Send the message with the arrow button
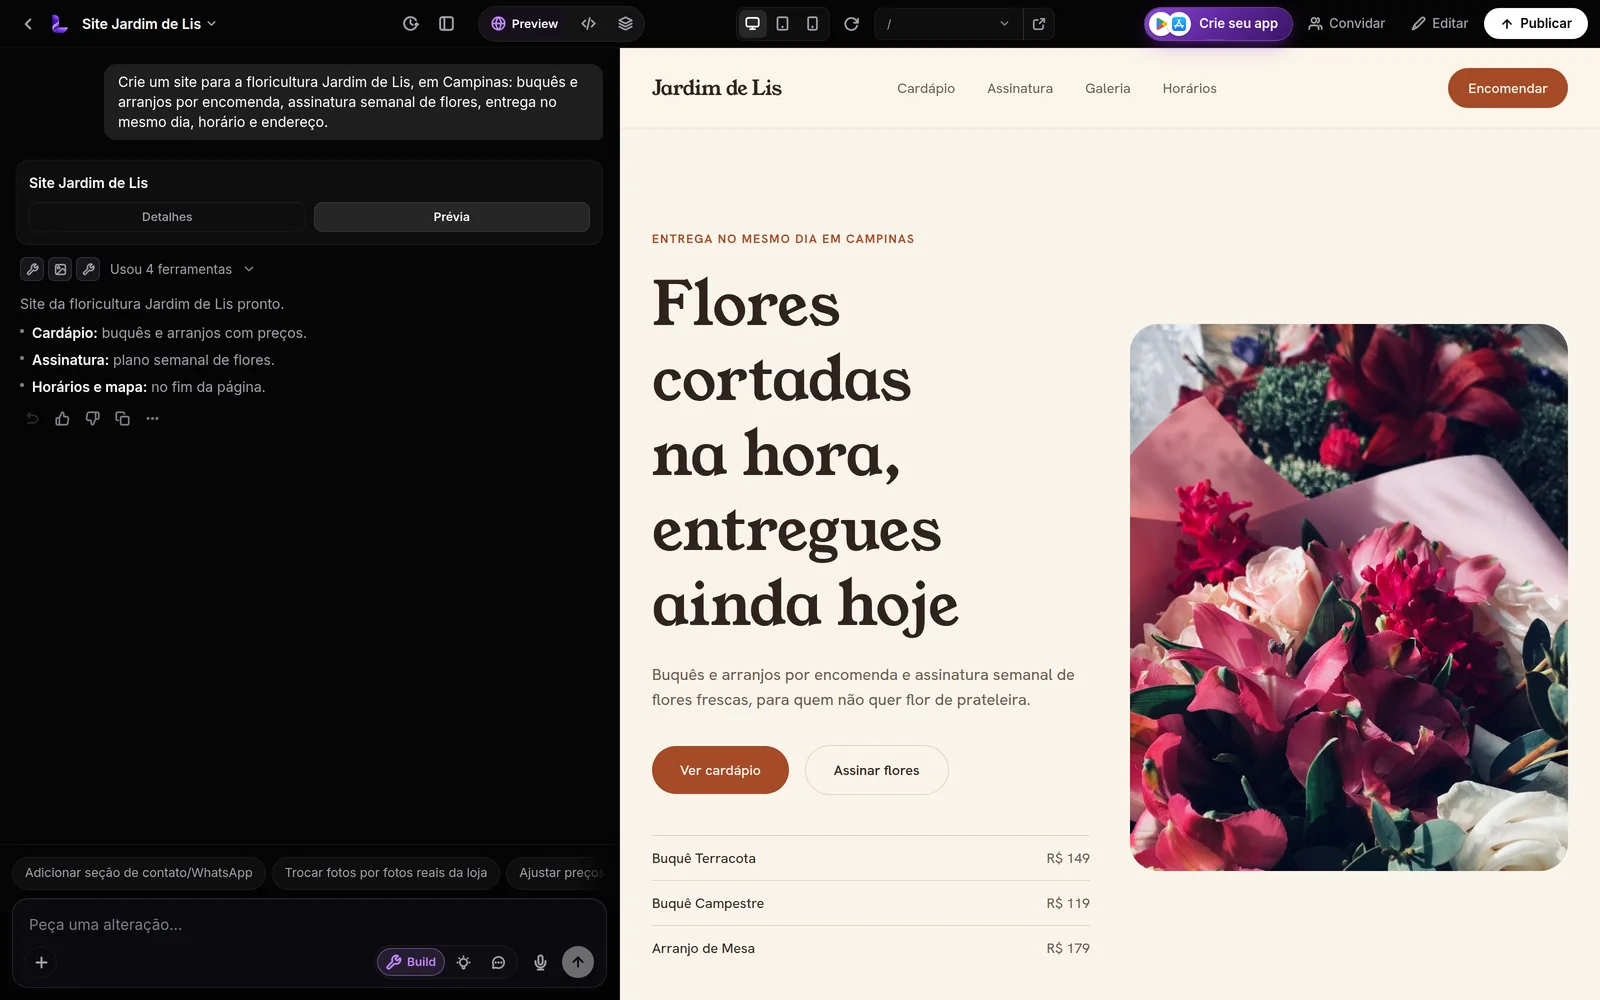Image resolution: width=1600 pixels, height=1000 pixels. coord(578,962)
